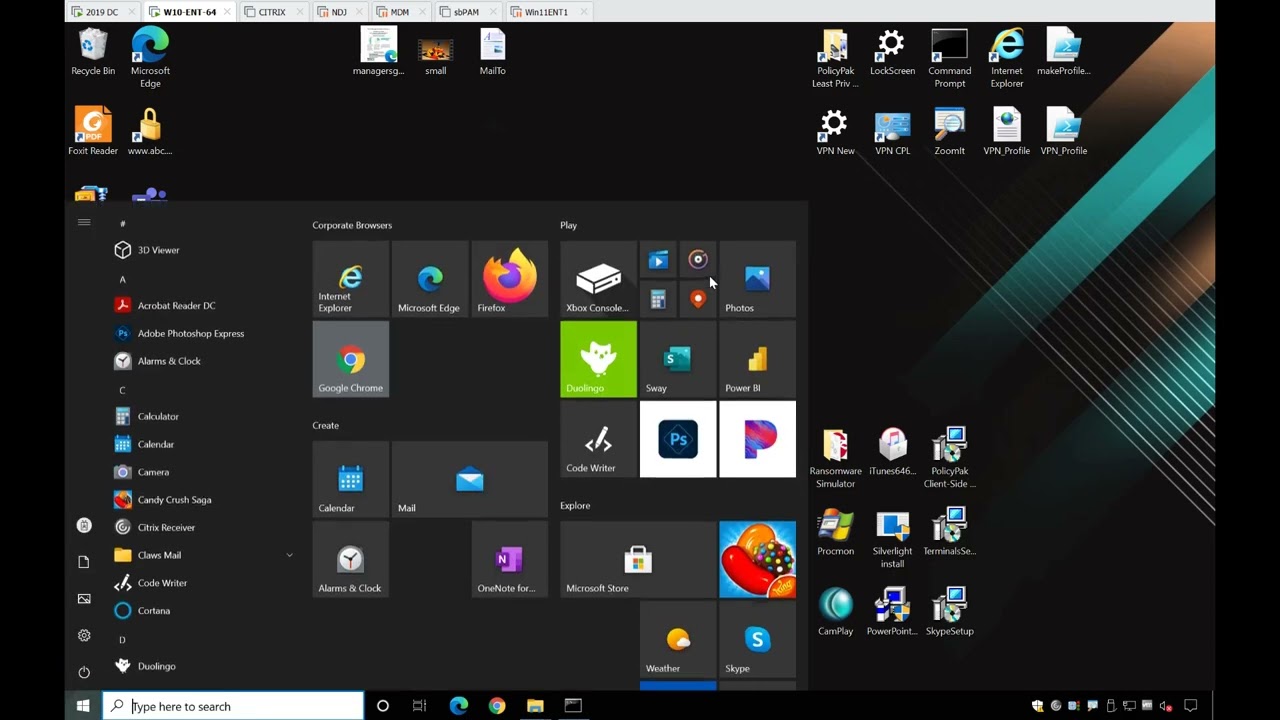Open the small Calculator tile in Play group
The image size is (1280, 720).
point(658,299)
